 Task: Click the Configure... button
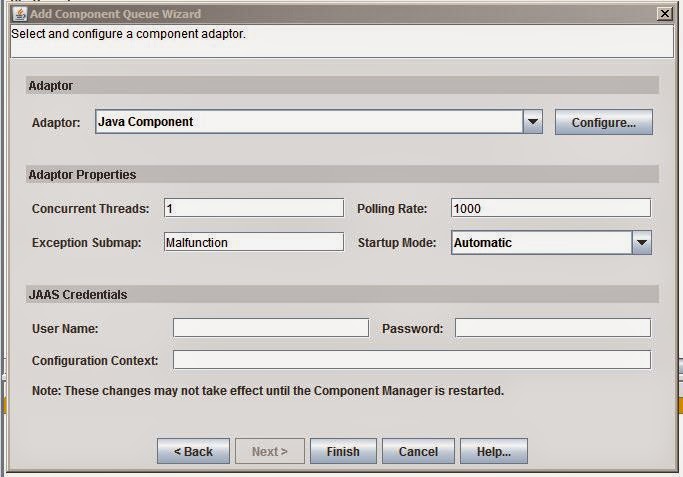[x=604, y=123]
